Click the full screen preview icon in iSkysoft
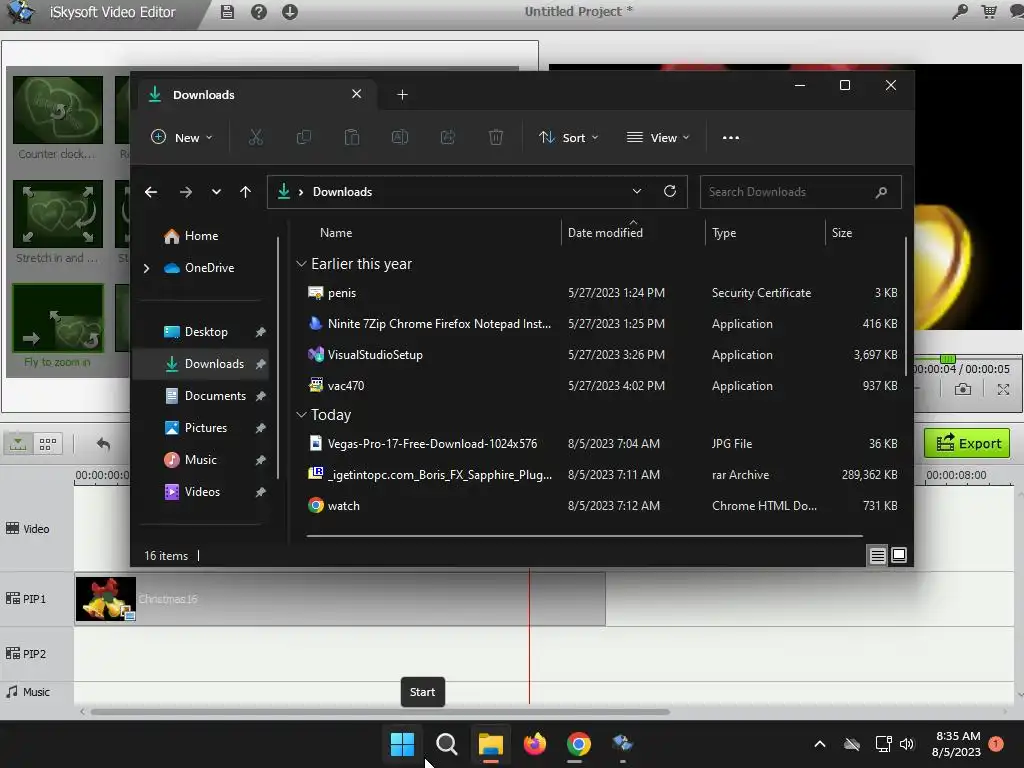This screenshot has width=1024, height=768. [x=1003, y=390]
